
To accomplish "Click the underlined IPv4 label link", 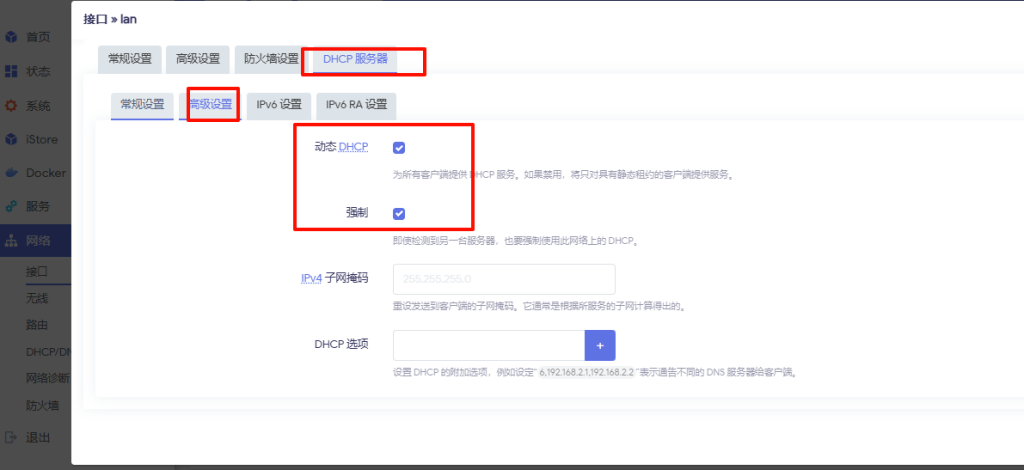I will pyautogui.click(x=312, y=279).
